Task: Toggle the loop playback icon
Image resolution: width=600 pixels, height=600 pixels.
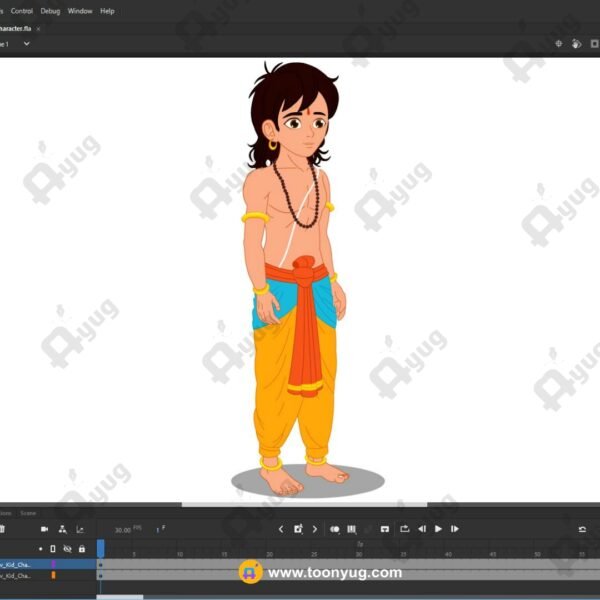Action: click(x=404, y=529)
